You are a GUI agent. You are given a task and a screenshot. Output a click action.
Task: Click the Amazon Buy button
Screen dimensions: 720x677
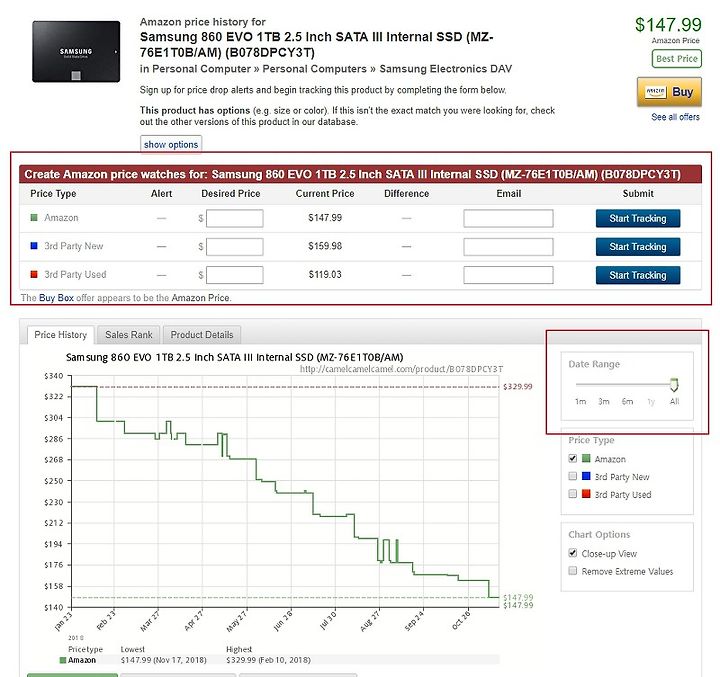669,92
